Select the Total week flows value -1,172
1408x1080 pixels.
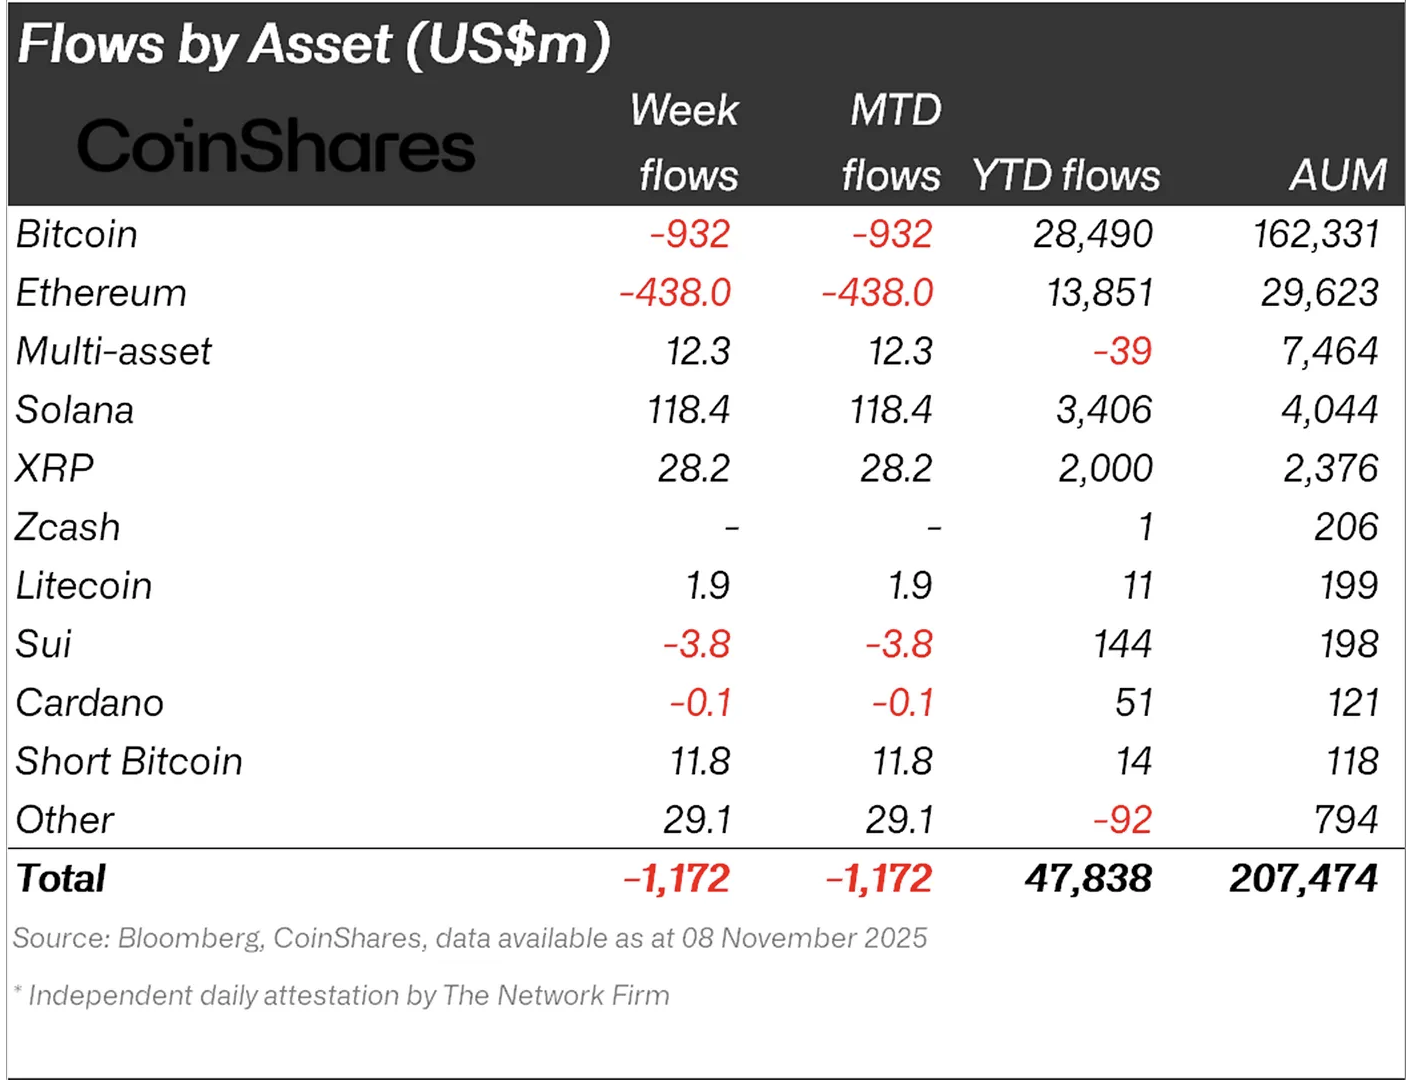click(x=677, y=878)
